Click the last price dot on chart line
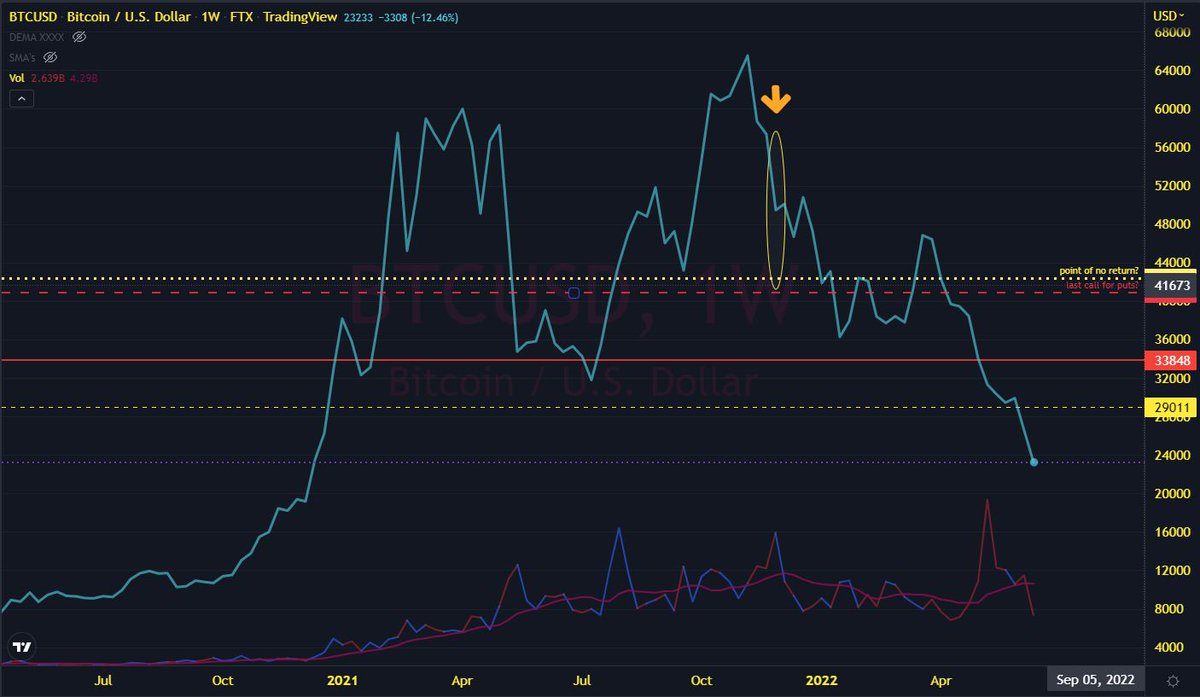The image size is (1200, 697). (1033, 462)
